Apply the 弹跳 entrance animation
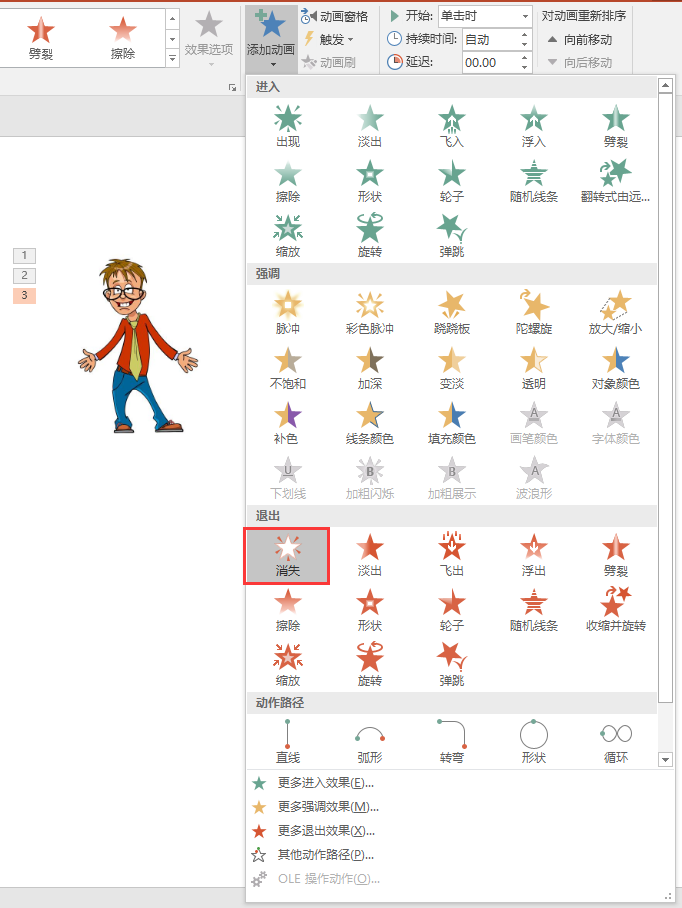The height and width of the screenshot is (908, 682). pyautogui.click(x=452, y=236)
